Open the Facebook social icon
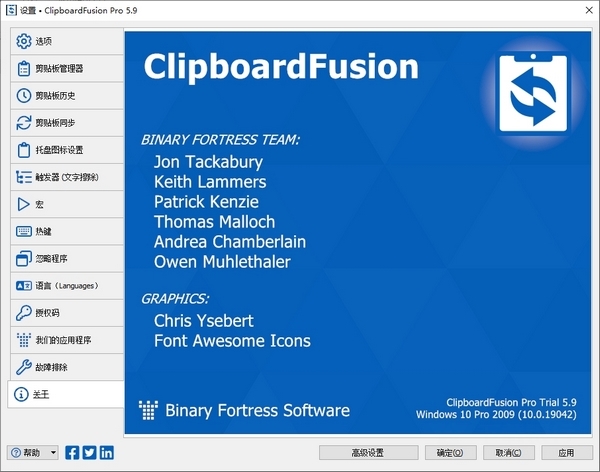Image resolution: width=600 pixels, height=472 pixels. pos(72,453)
